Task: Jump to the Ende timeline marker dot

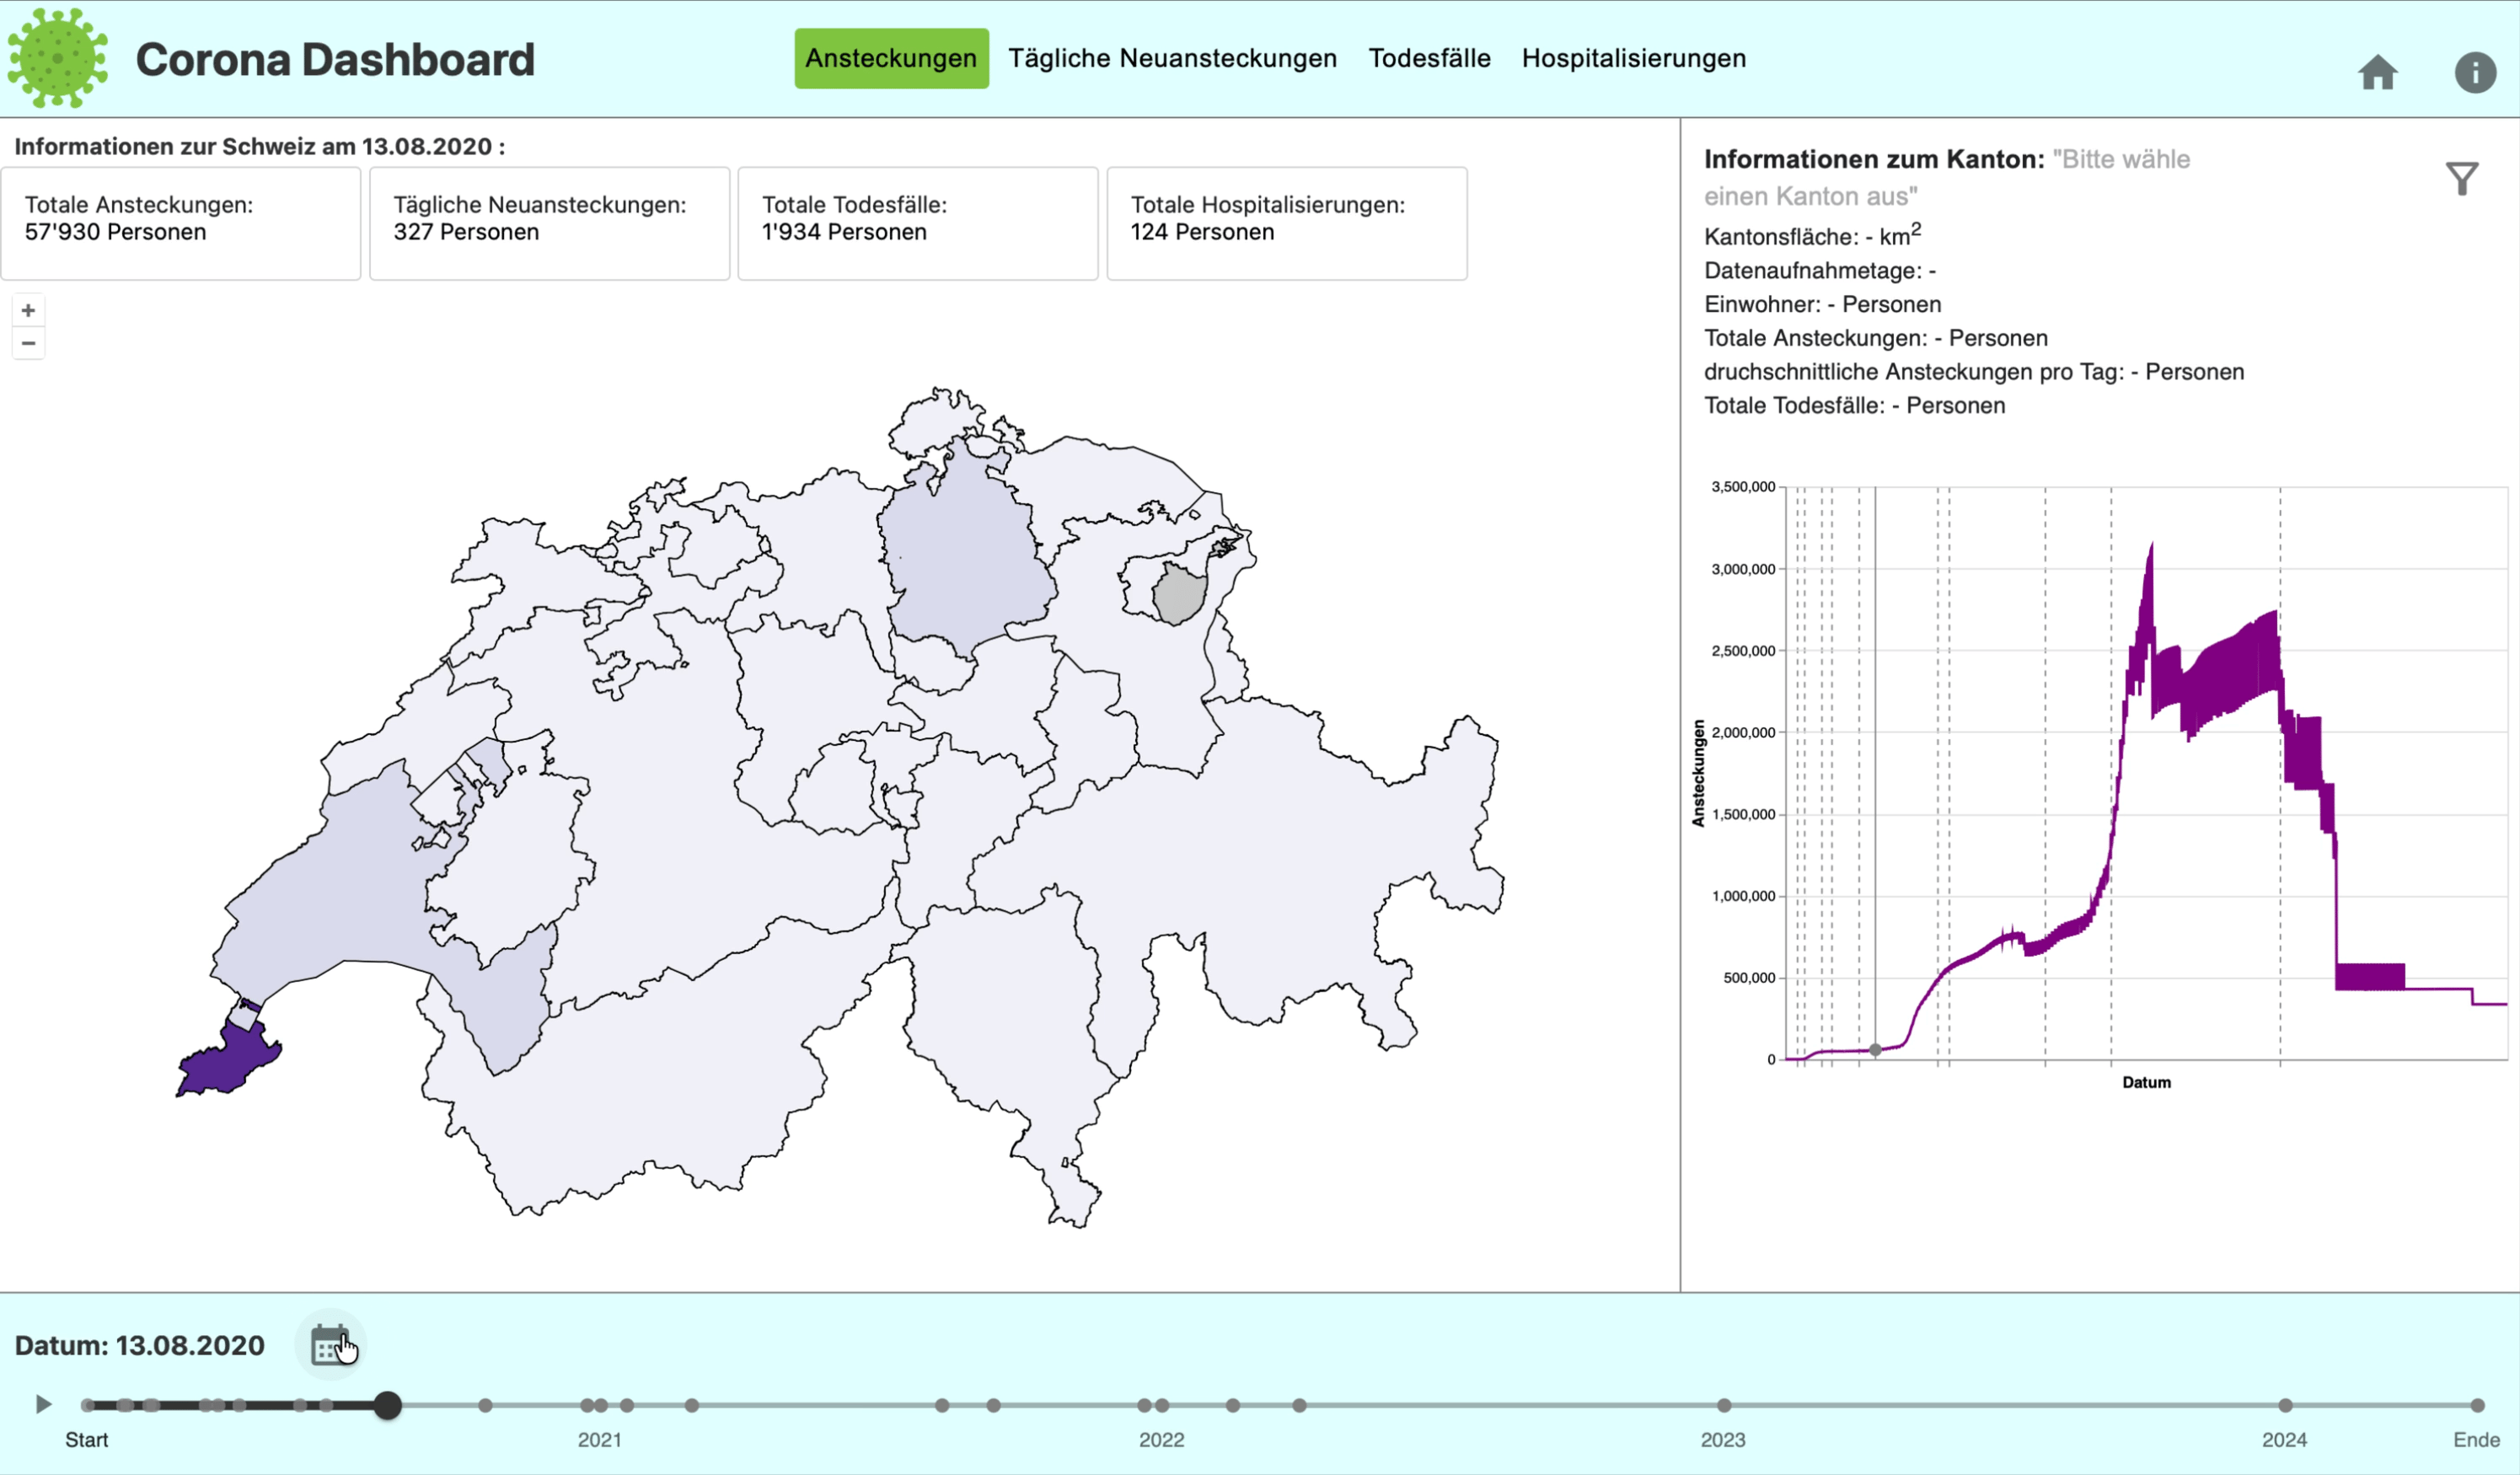Action: (2477, 1405)
